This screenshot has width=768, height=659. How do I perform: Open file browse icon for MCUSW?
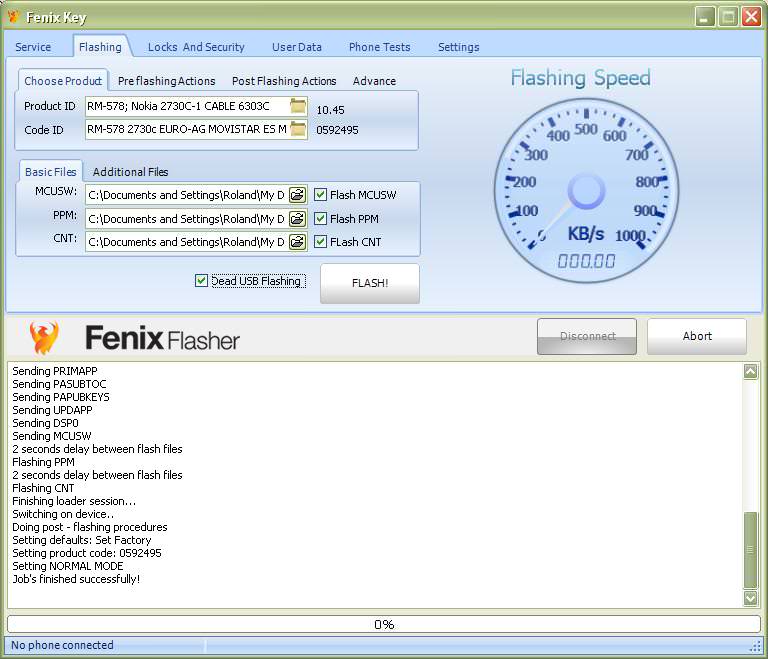(x=297, y=195)
